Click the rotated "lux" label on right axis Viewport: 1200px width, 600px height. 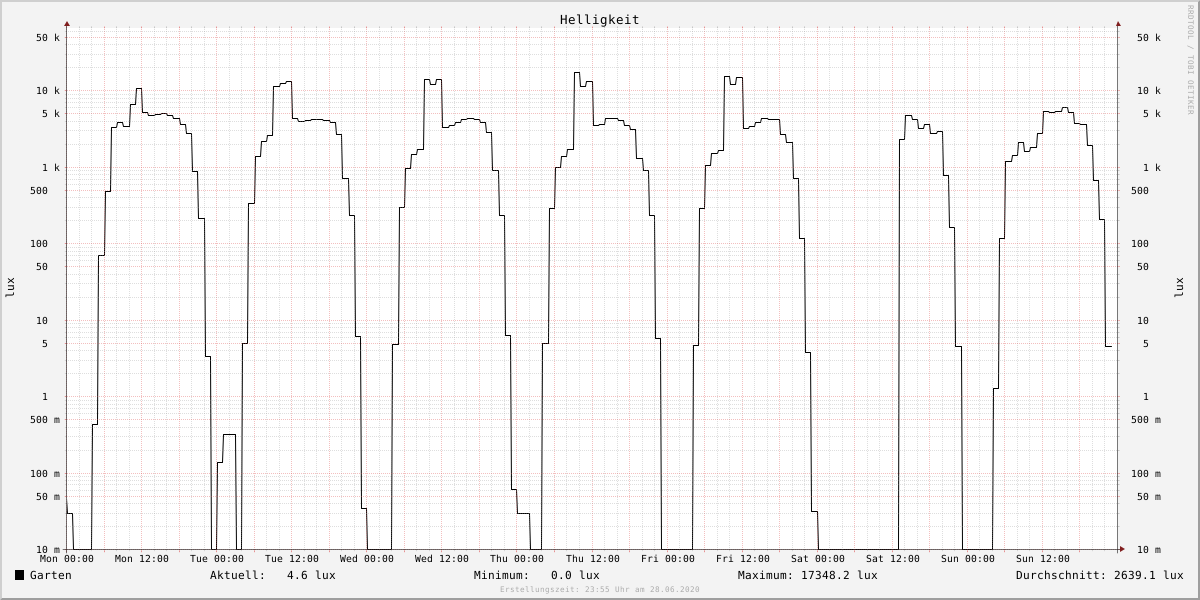(x=1179, y=287)
